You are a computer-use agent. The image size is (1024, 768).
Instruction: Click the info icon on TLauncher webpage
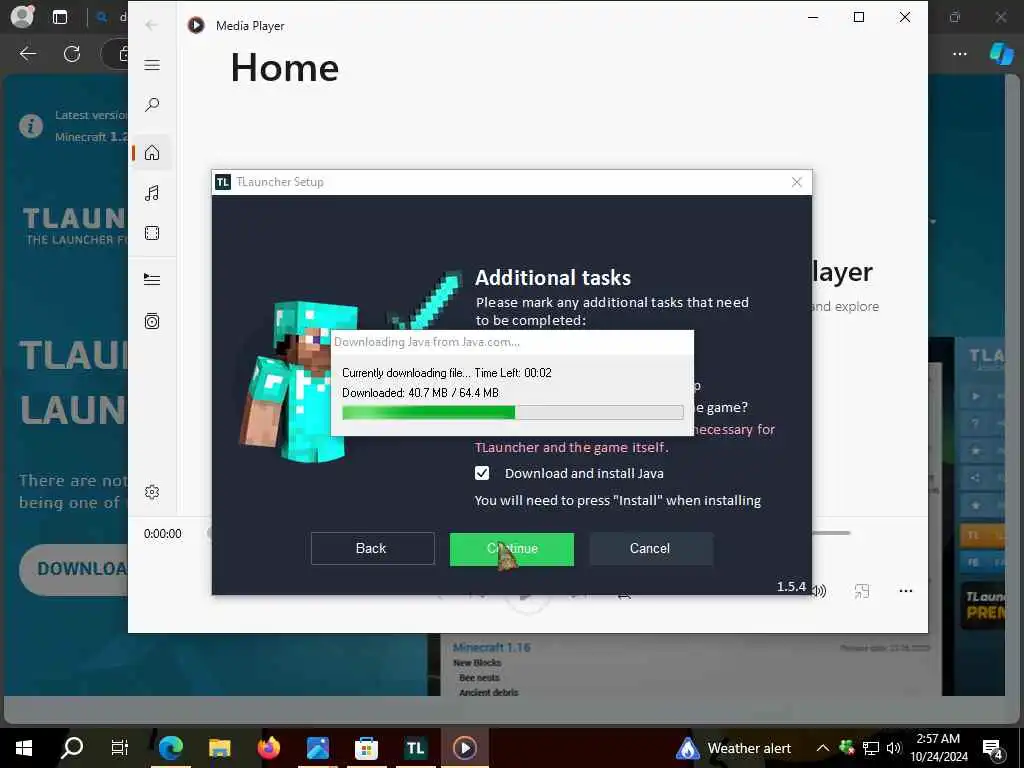click(x=31, y=125)
